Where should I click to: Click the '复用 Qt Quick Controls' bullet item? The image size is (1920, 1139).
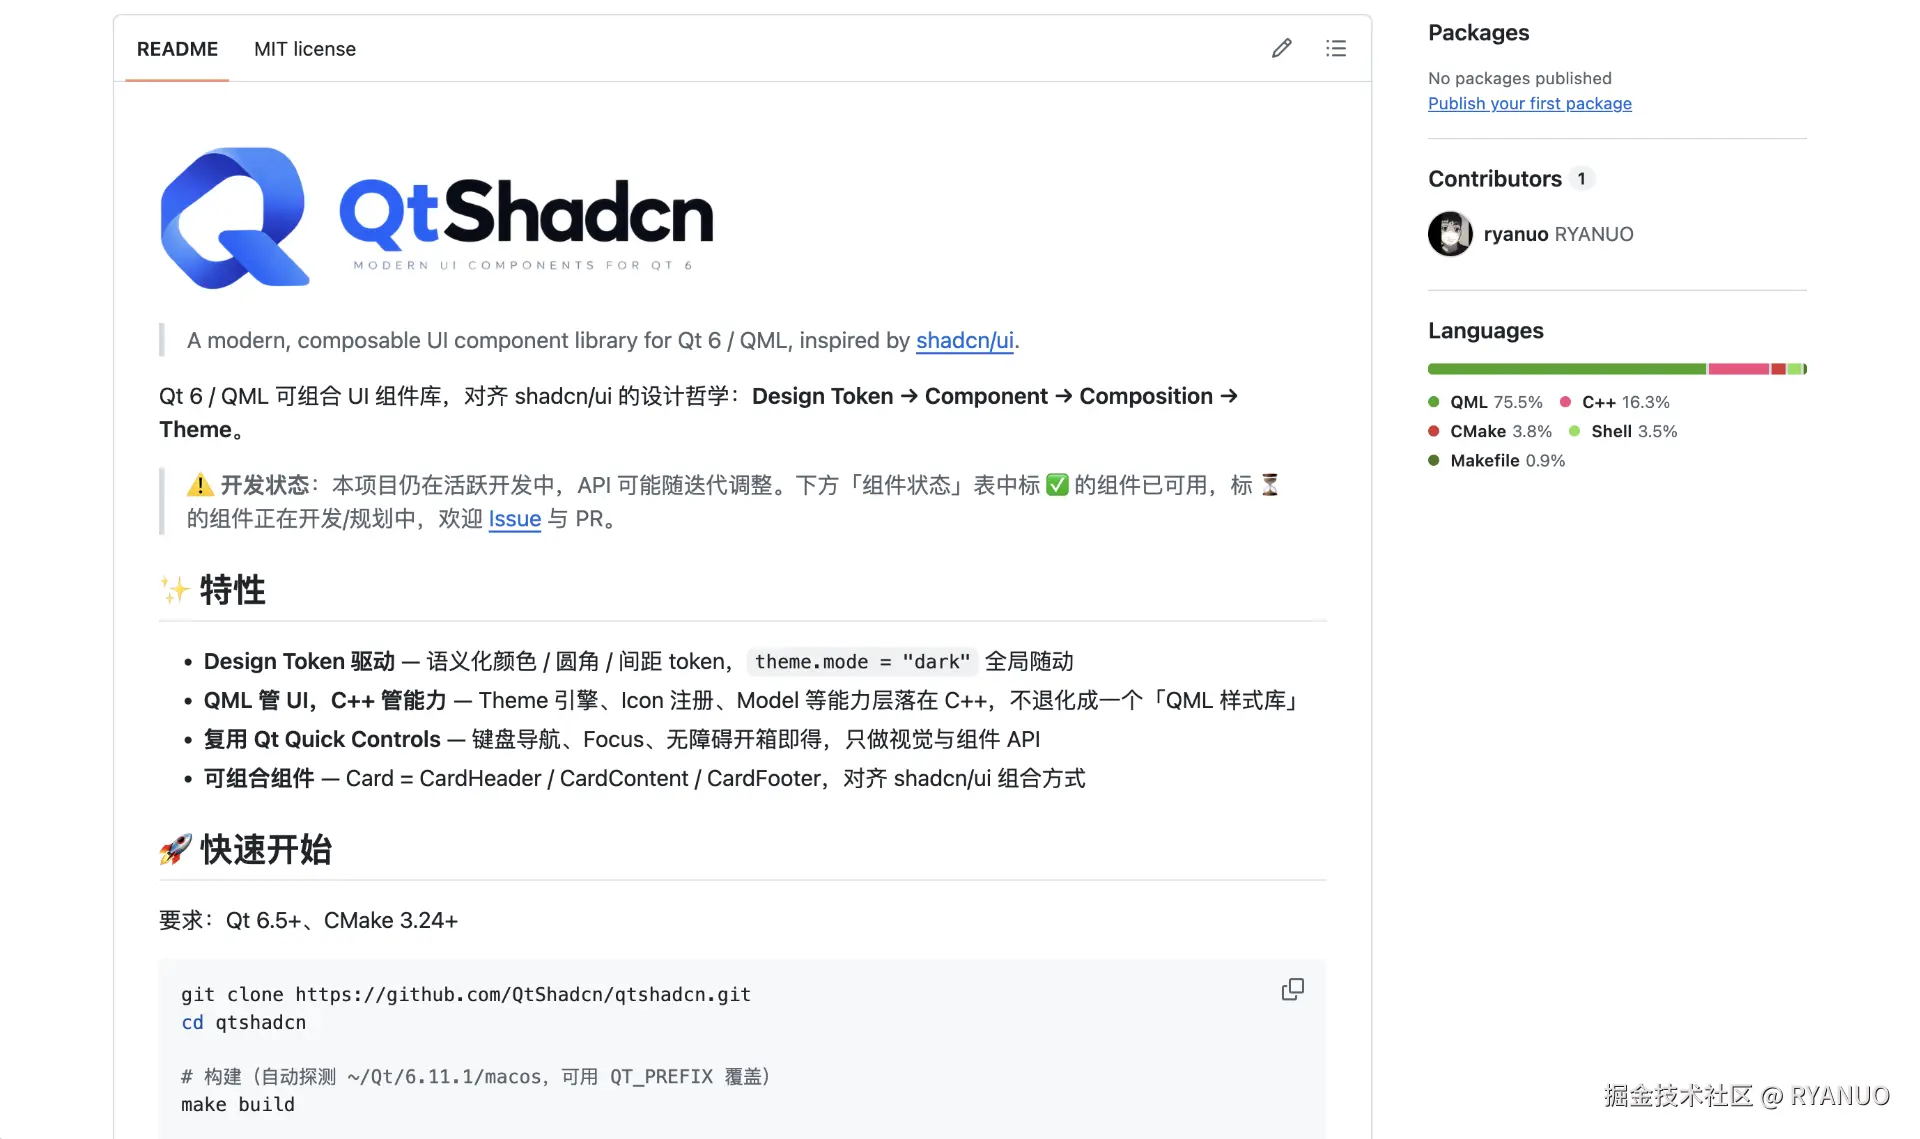coord(622,739)
